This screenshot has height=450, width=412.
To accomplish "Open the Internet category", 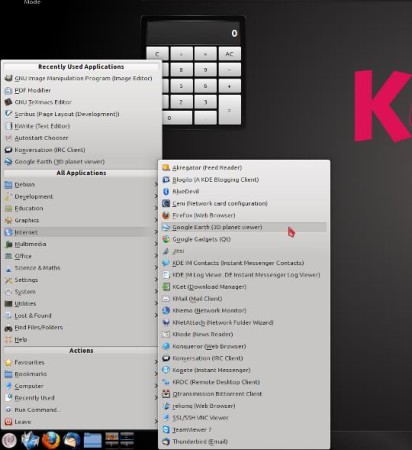I will (x=81, y=232).
